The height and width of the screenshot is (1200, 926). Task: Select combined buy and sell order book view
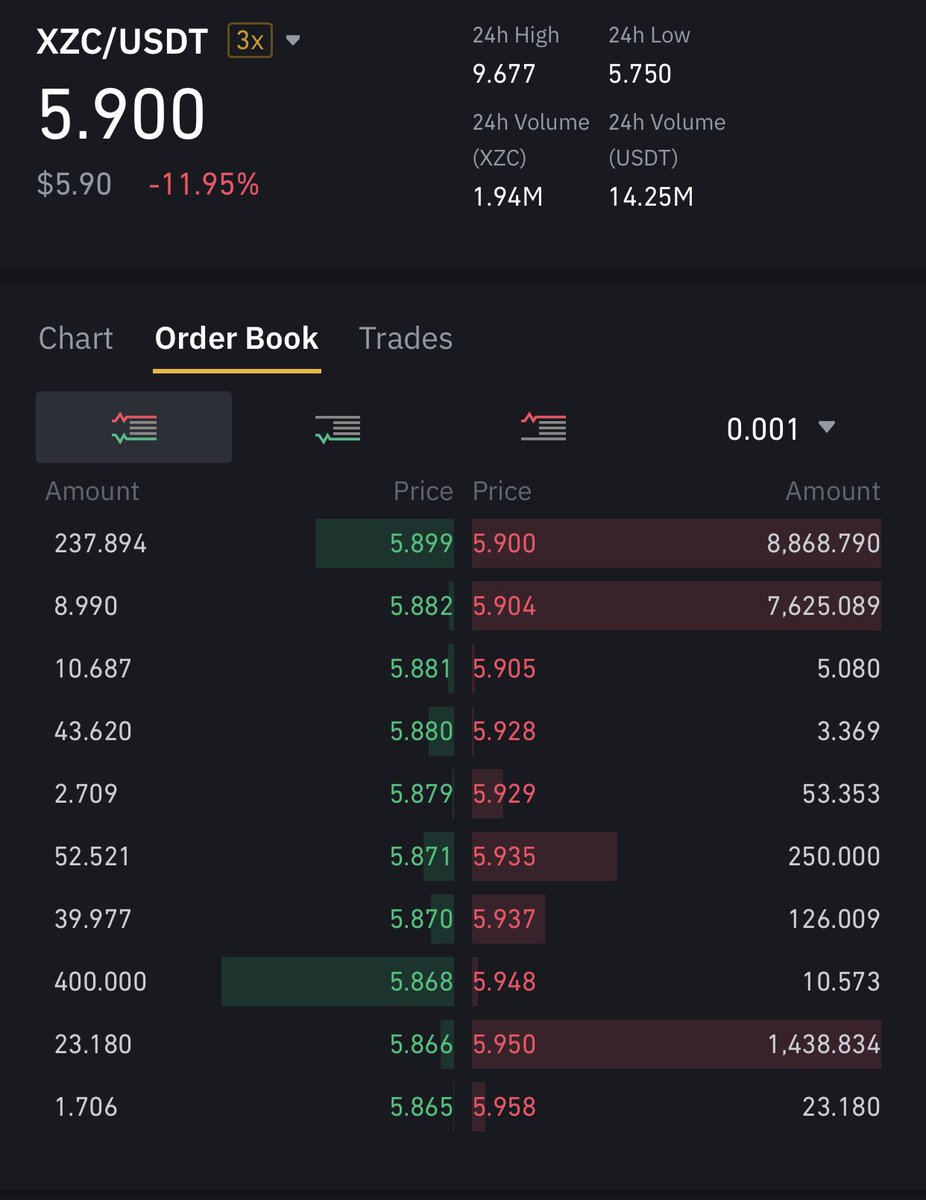[x=134, y=428]
